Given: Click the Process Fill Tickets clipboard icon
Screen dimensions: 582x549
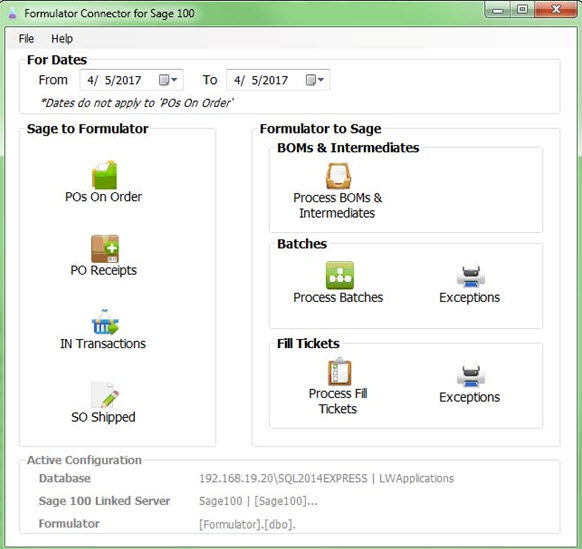Looking at the screenshot, I should (340, 372).
